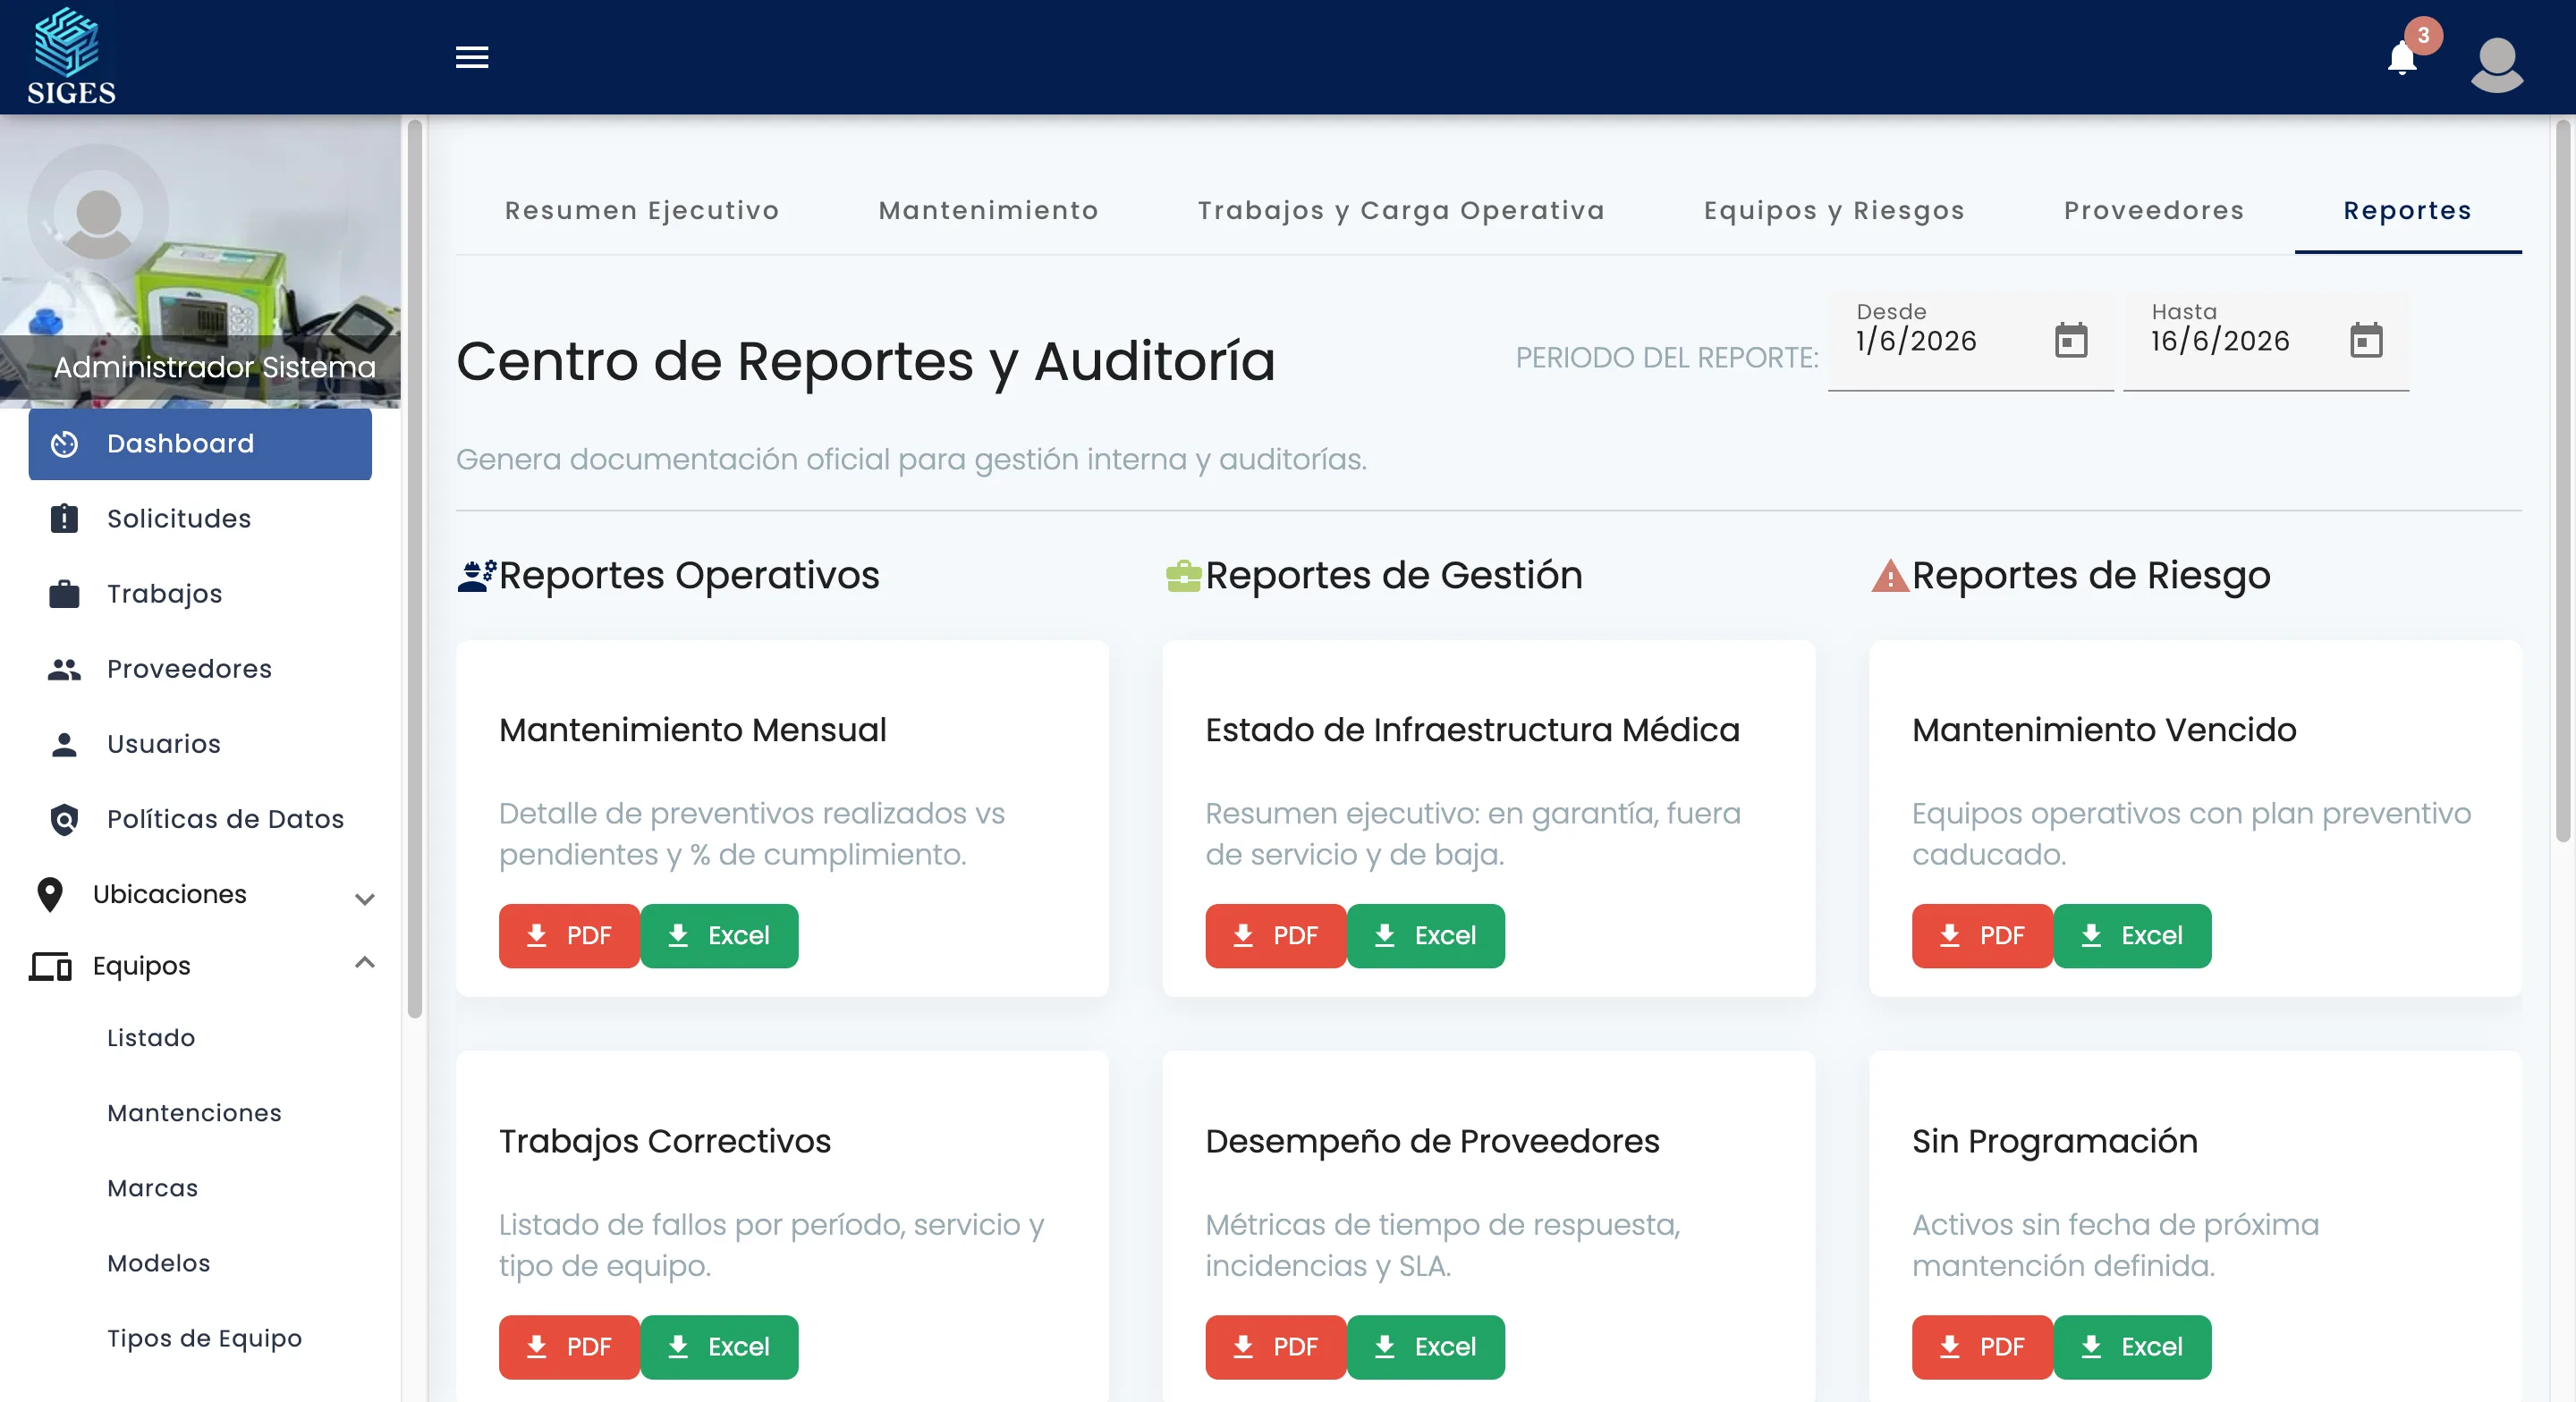Open Proveedores in the sidebar menu

click(200, 669)
